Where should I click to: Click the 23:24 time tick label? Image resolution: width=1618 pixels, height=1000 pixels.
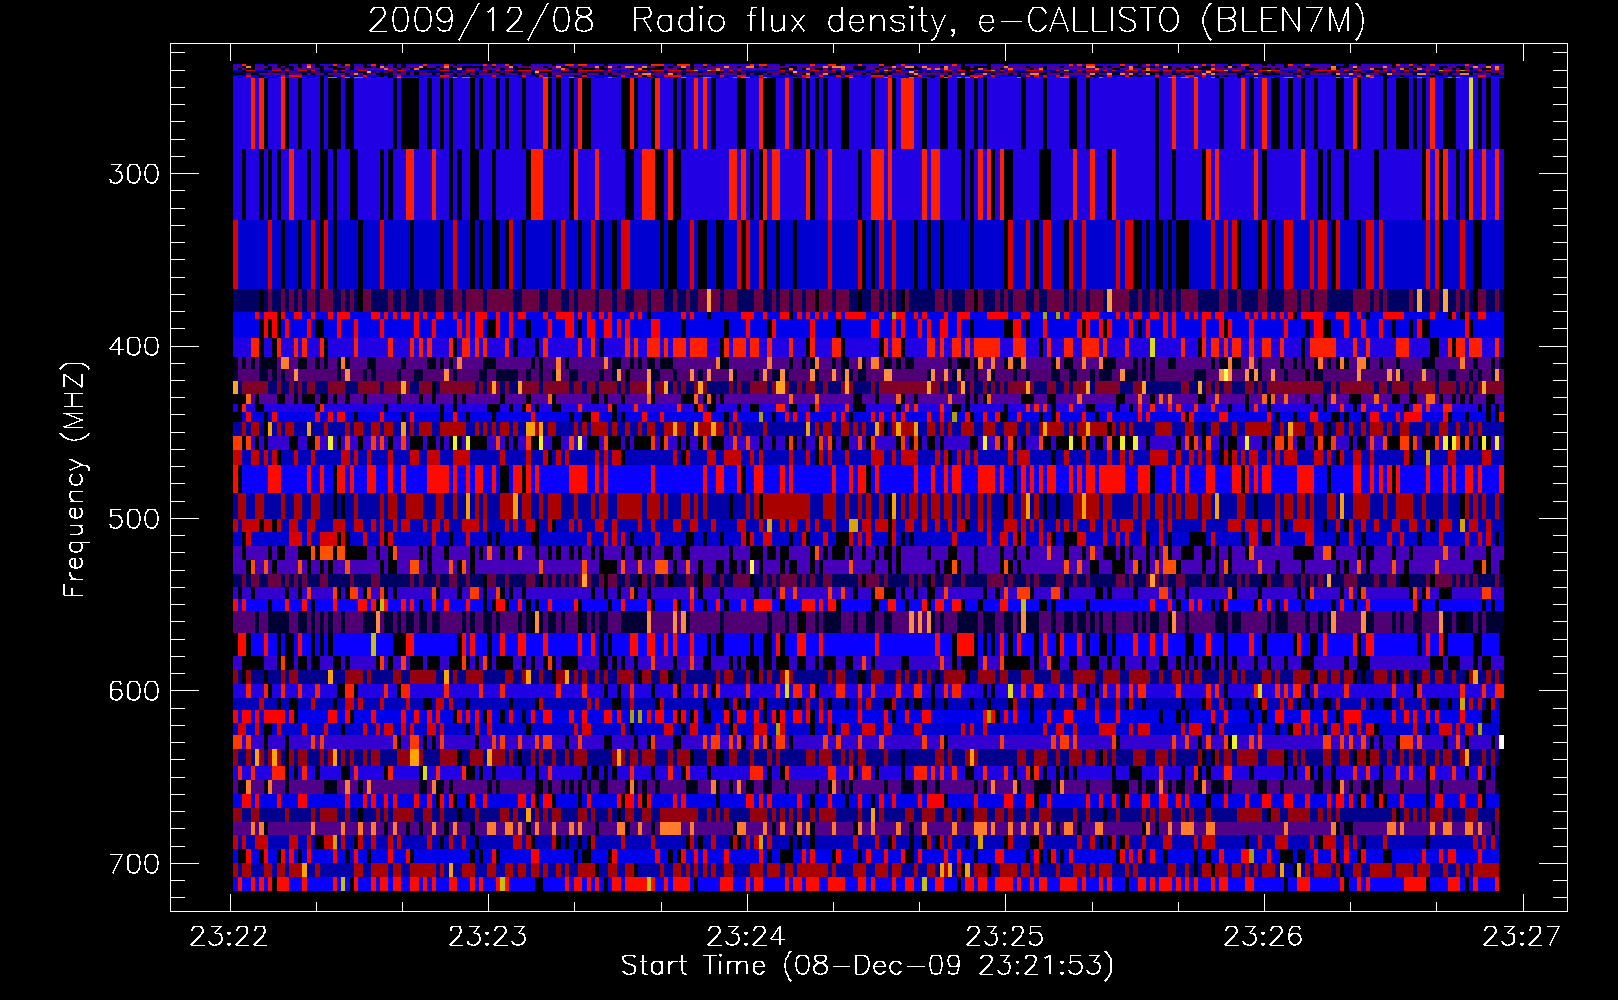coord(746,936)
